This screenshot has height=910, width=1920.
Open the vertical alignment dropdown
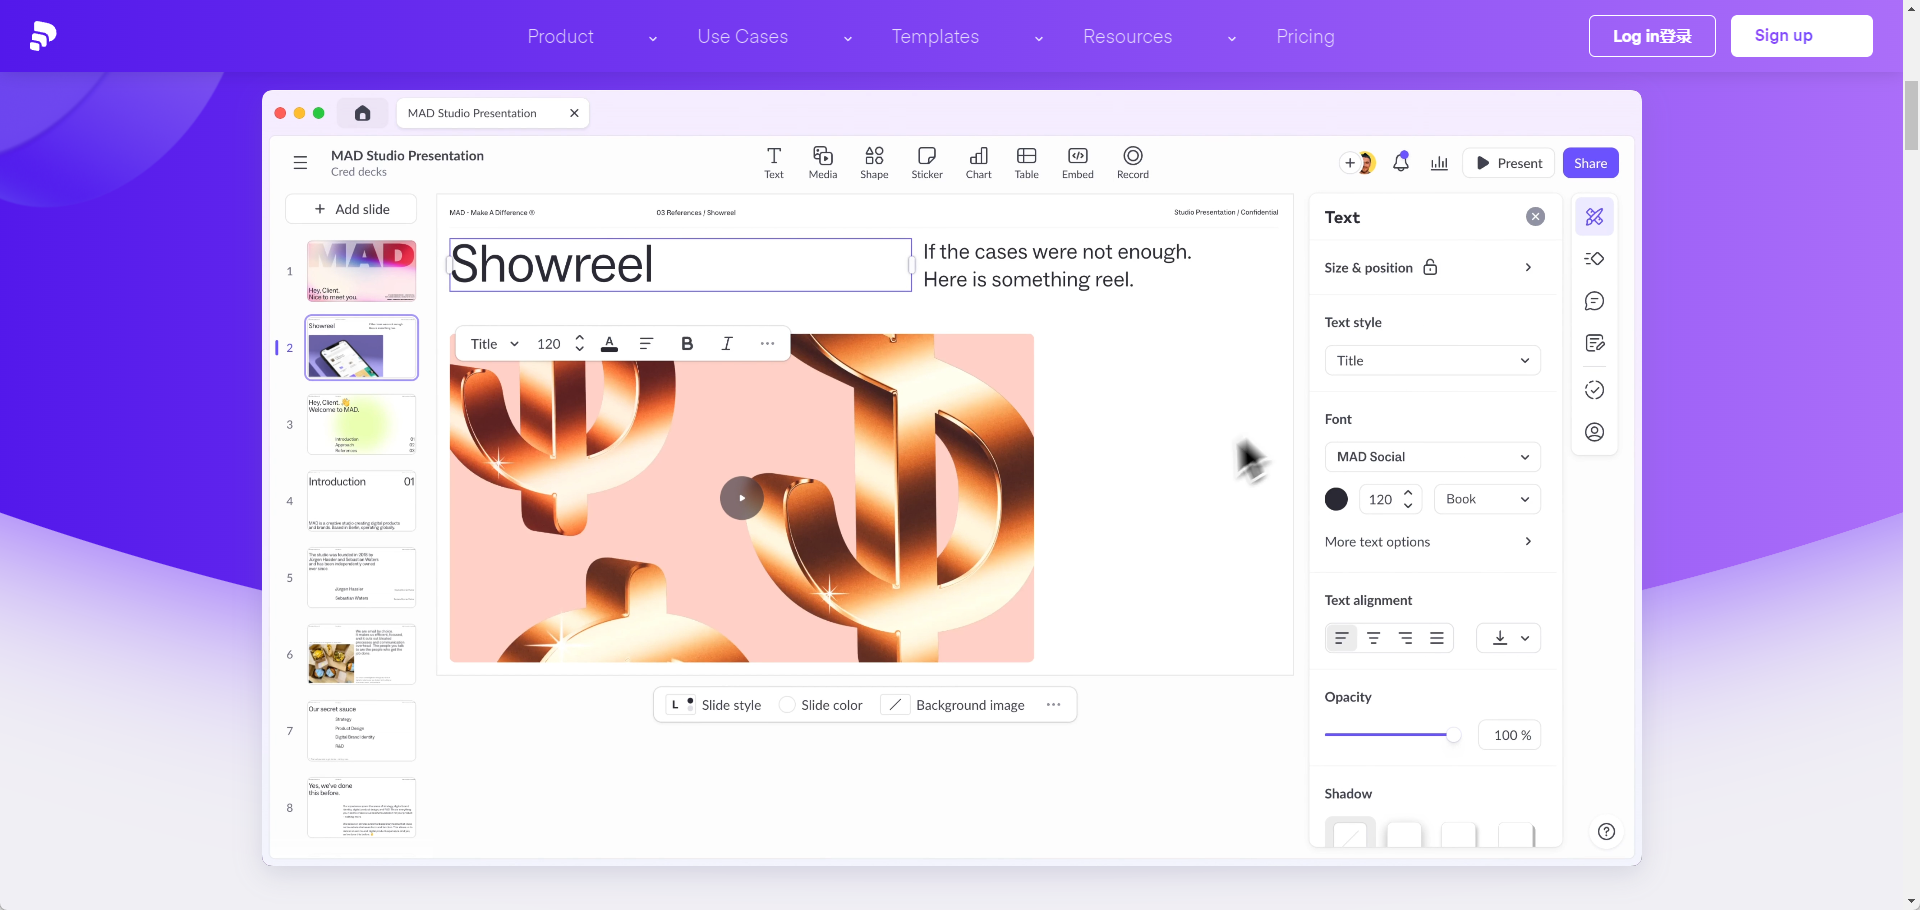(x=1509, y=638)
